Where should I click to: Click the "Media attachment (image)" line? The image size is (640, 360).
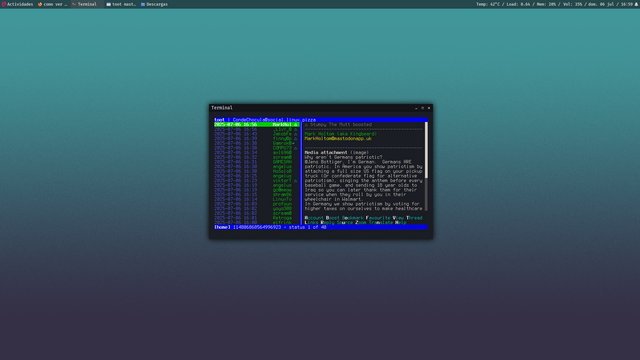click(x=336, y=153)
